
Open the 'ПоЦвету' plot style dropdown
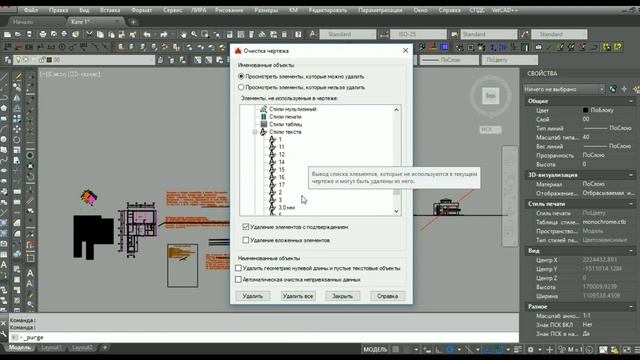[510, 60]
